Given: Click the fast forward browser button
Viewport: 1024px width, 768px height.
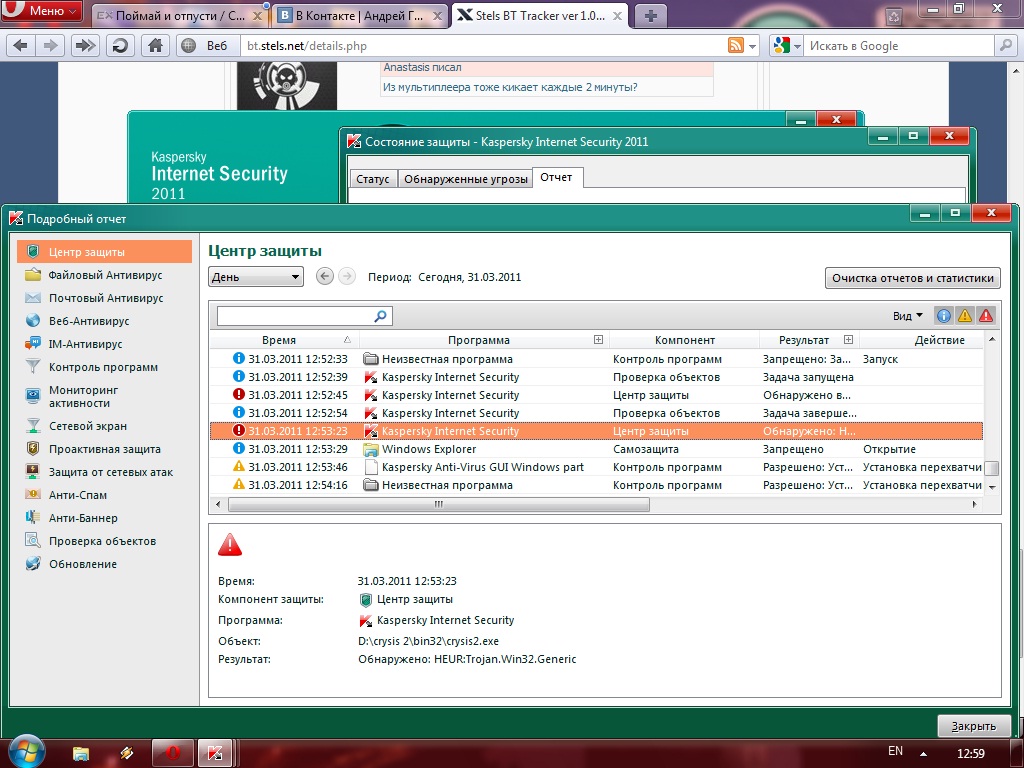Looking at the screenshot, I should (x=85, y=46).
